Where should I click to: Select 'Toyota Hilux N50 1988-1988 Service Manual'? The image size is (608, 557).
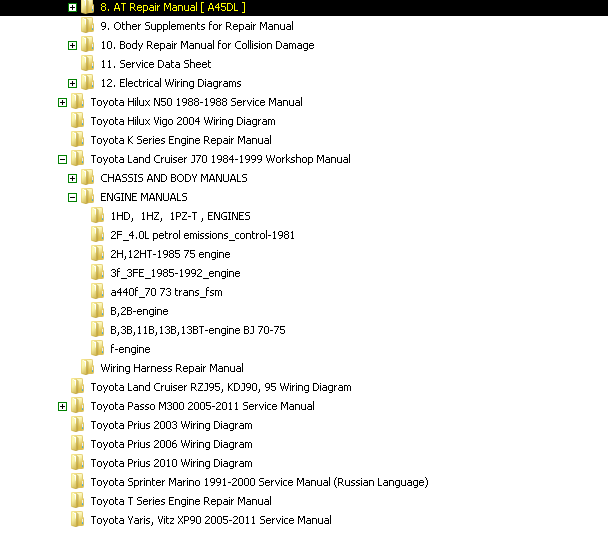pos(196,102)
